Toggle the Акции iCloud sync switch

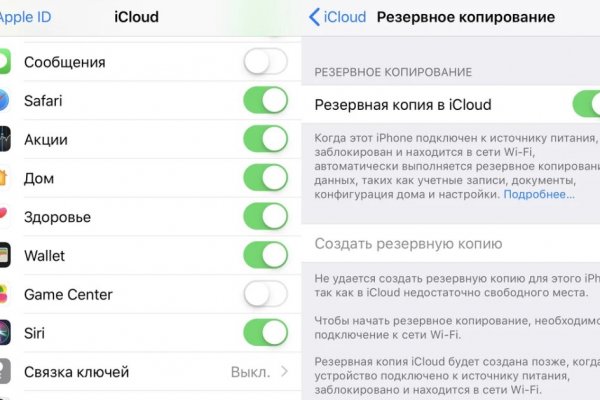click(265, 139)
